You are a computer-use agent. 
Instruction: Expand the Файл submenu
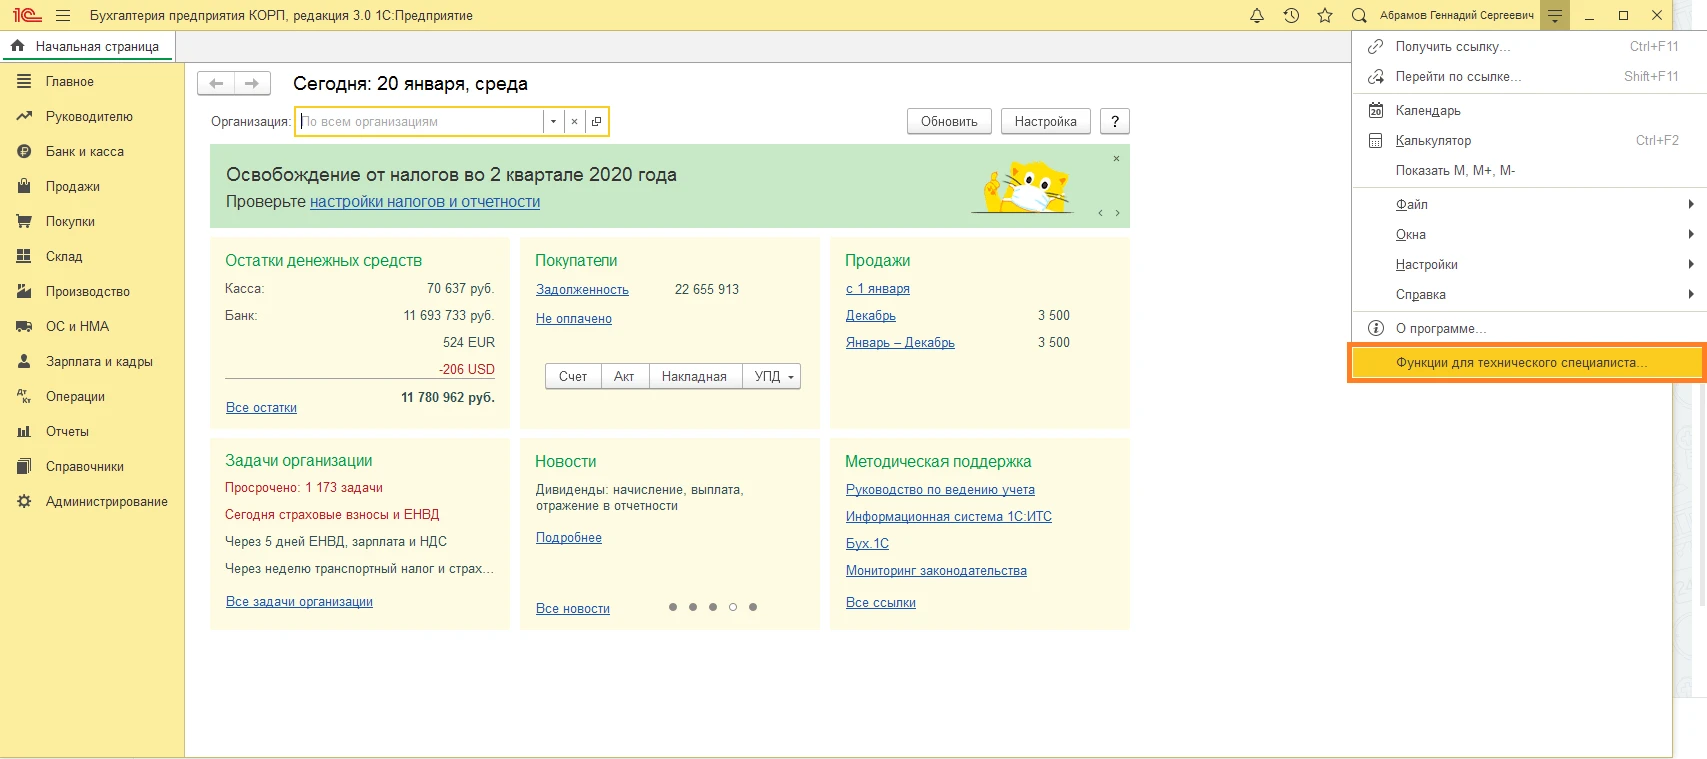1530,204
